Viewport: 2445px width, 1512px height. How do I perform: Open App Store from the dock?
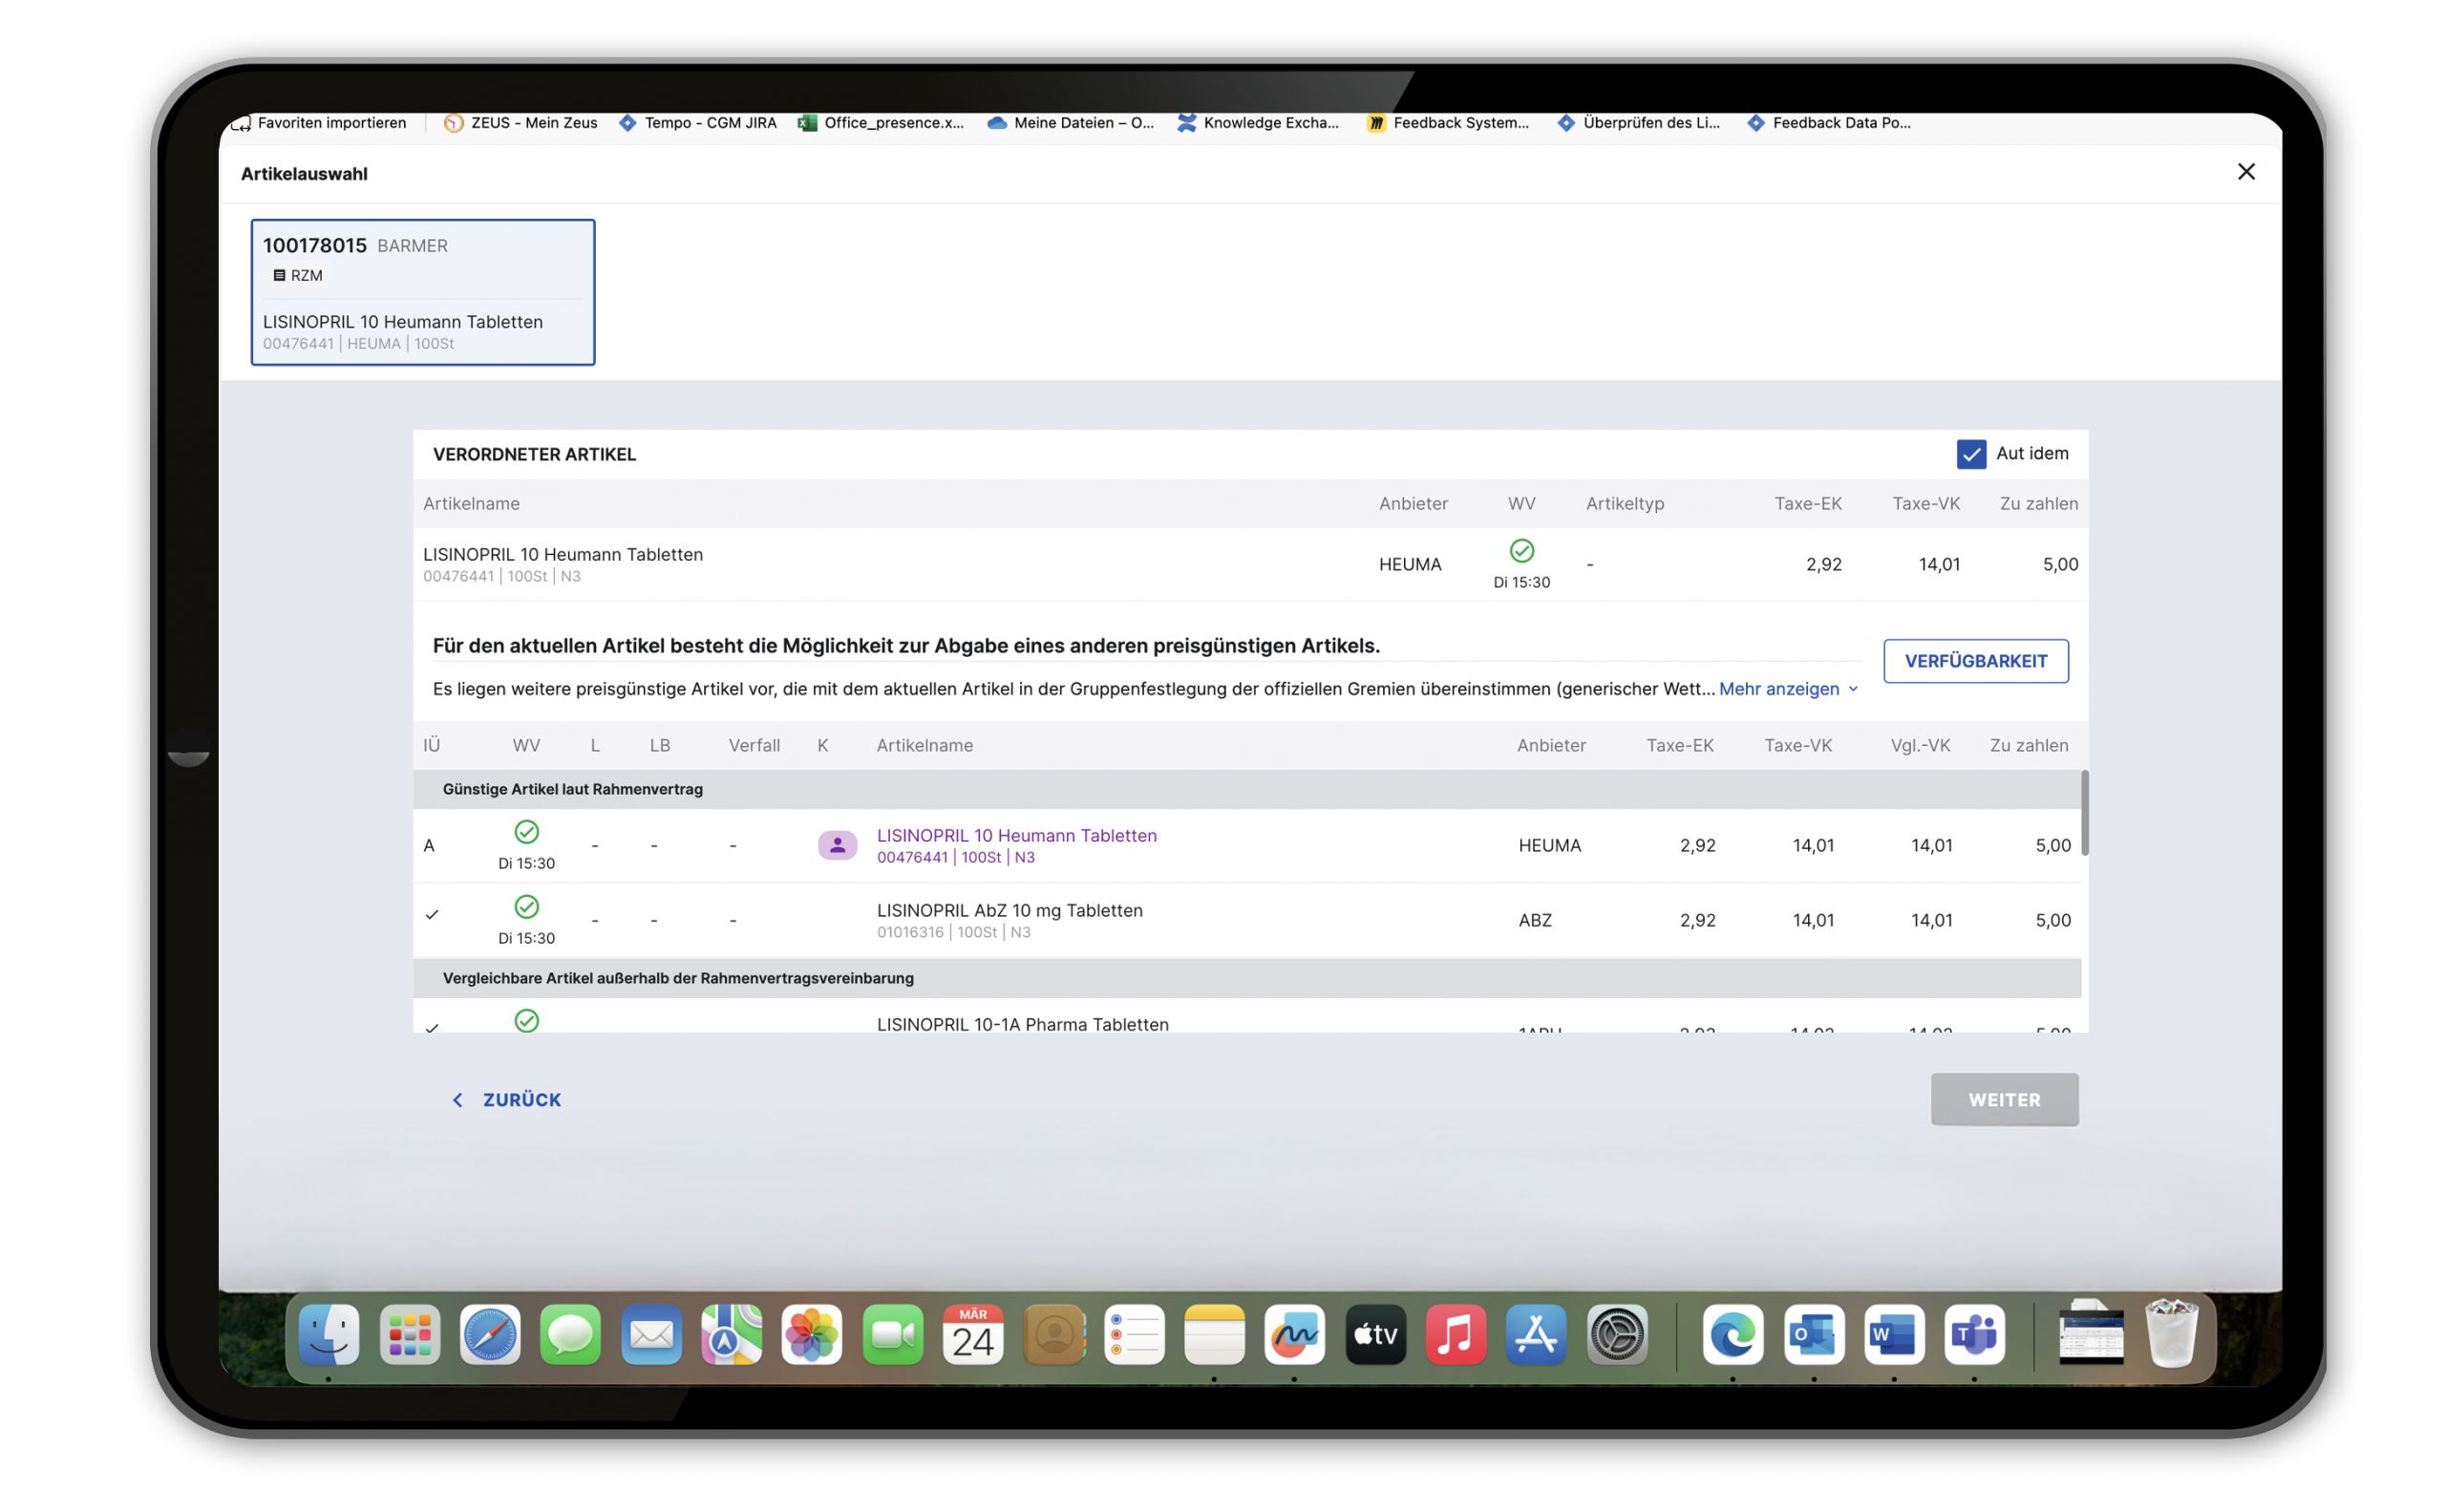1536,1335
